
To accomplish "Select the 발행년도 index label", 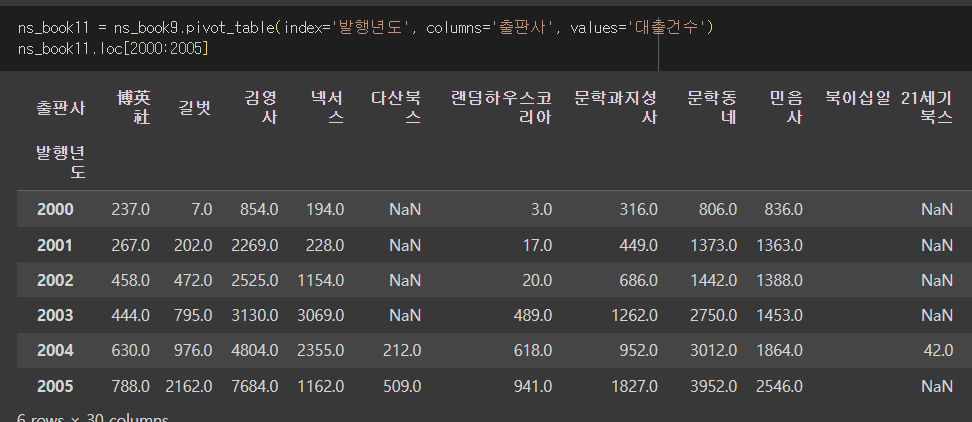I will pyautogui.click(x=60, y=161).
